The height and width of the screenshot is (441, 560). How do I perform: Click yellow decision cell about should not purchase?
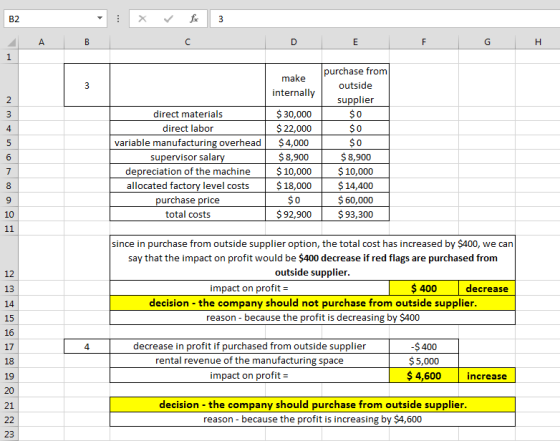tap(312, 303)
